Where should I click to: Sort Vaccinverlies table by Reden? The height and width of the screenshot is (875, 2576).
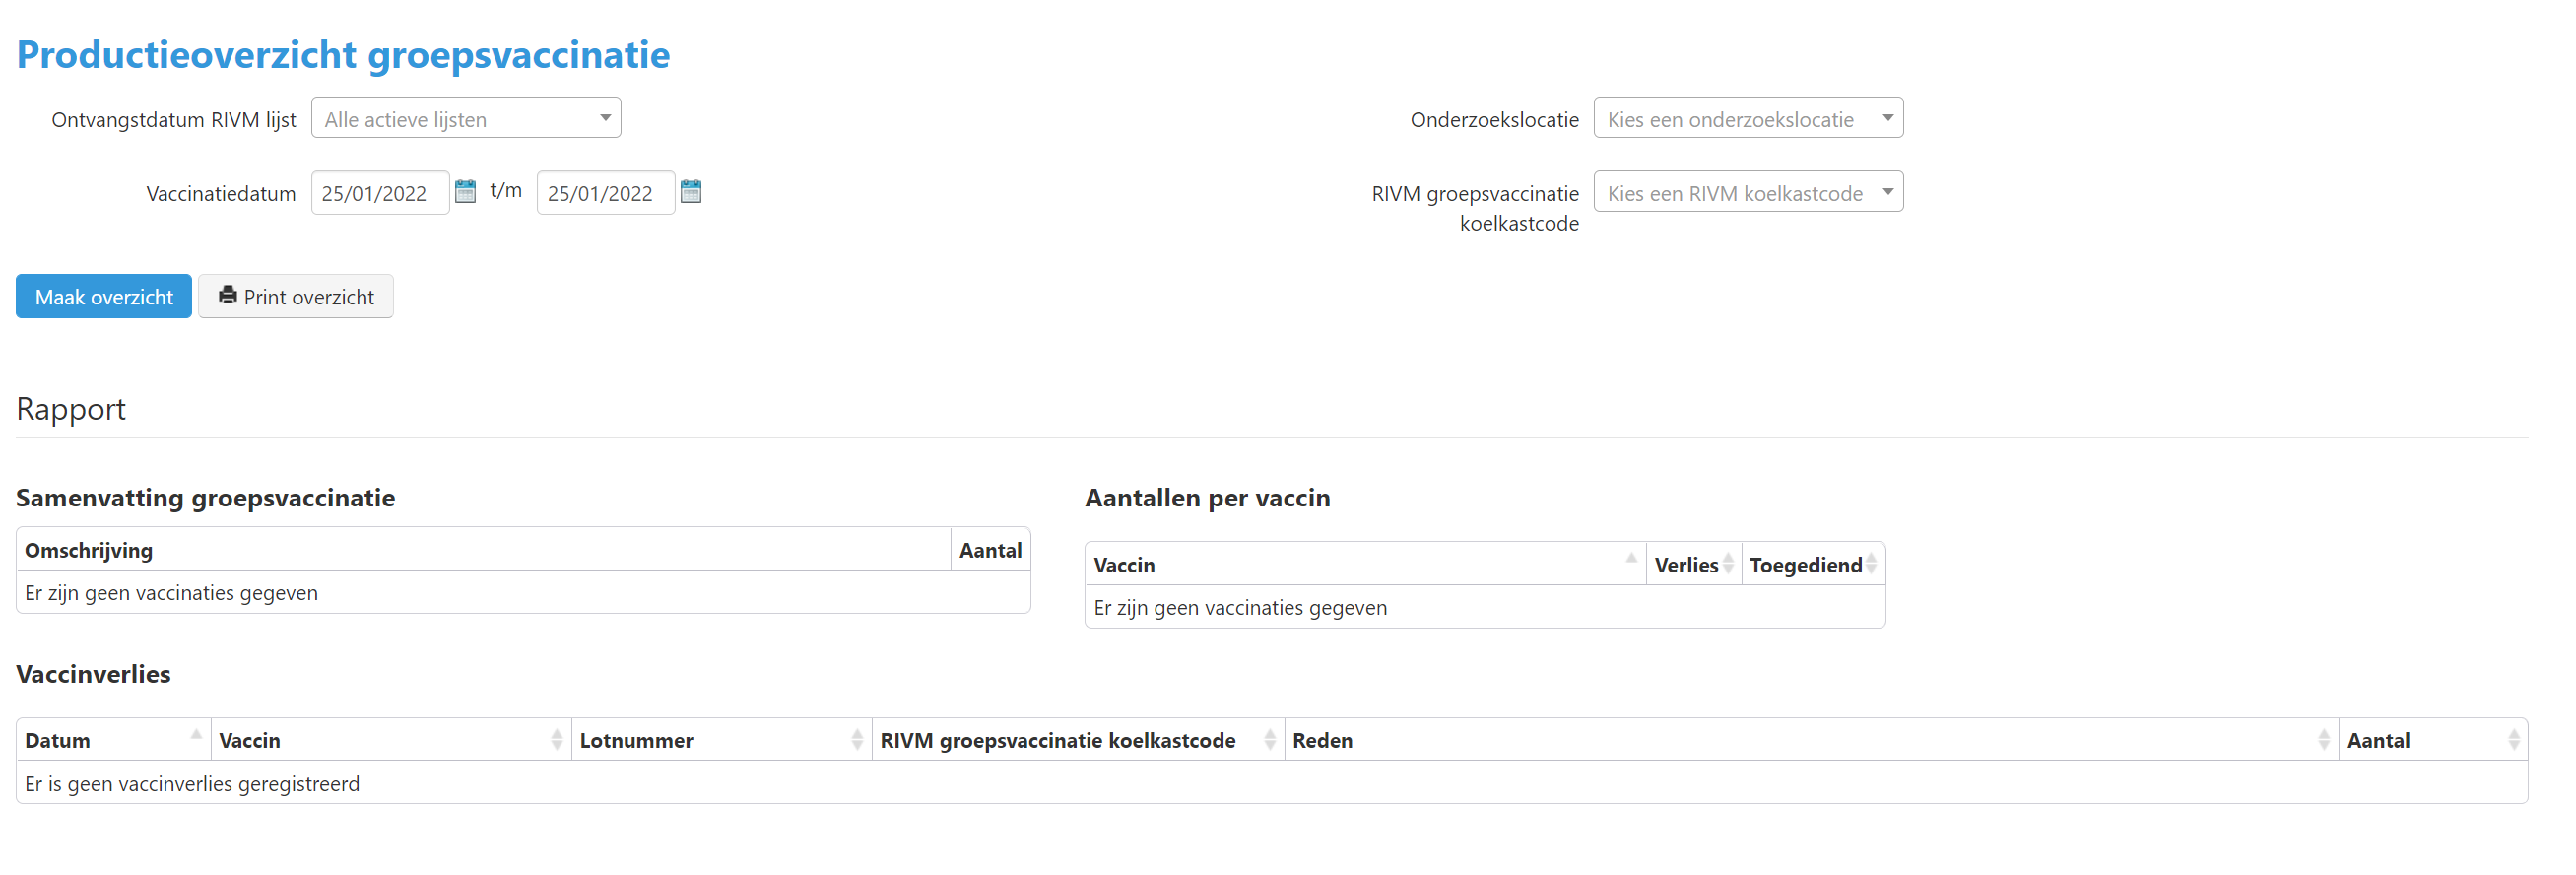point(1809,740)
